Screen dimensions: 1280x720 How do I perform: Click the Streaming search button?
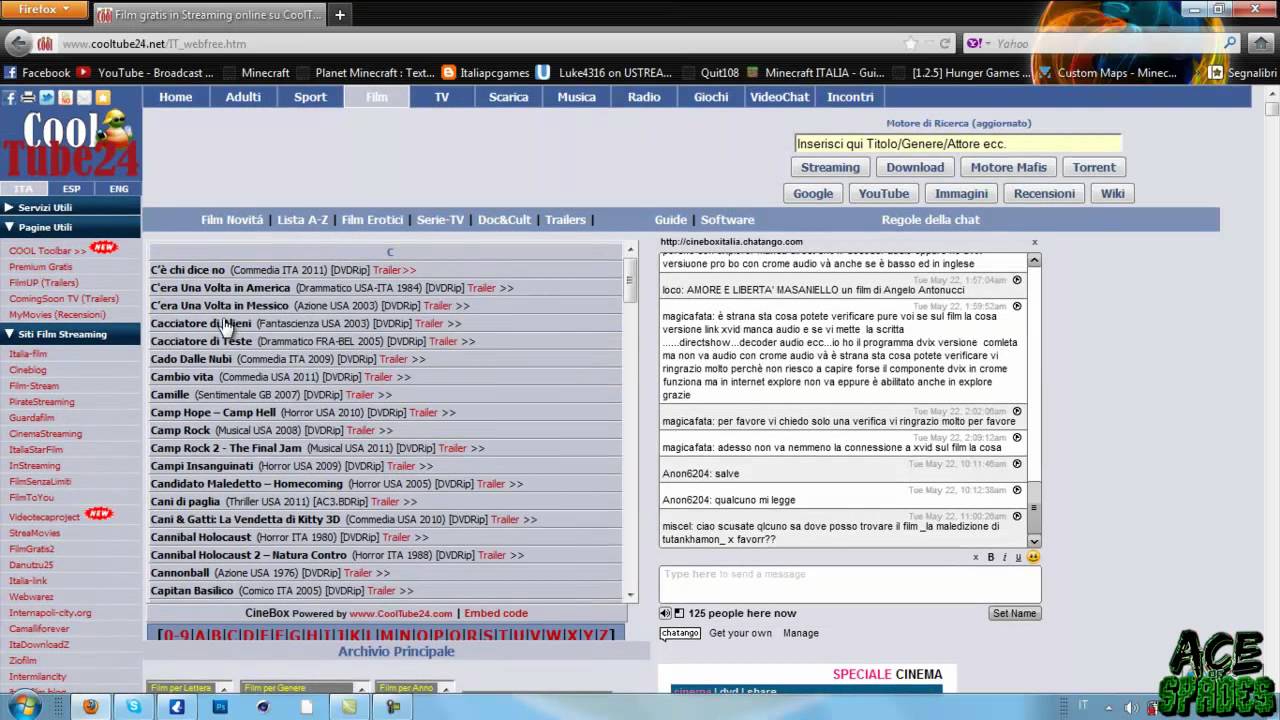(830, 167)
